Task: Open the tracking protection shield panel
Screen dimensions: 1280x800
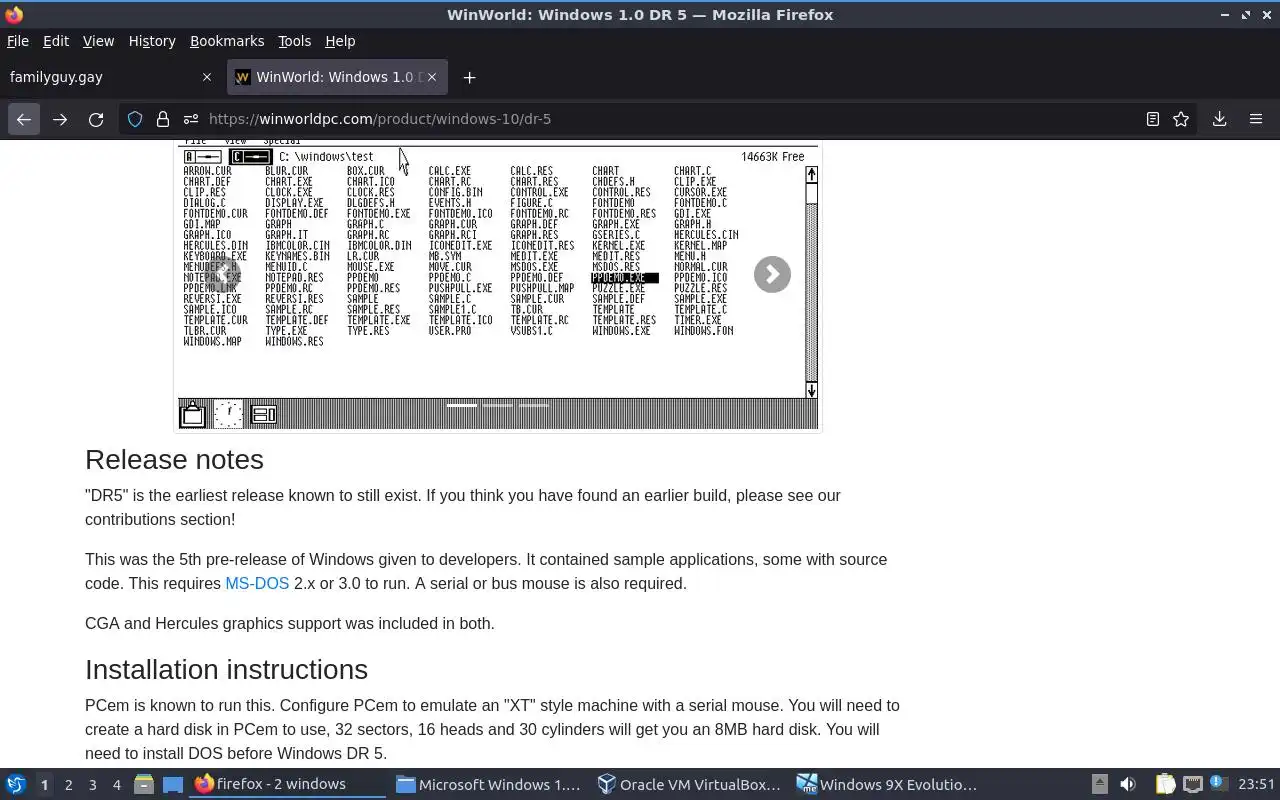Action: pos(135,119)
